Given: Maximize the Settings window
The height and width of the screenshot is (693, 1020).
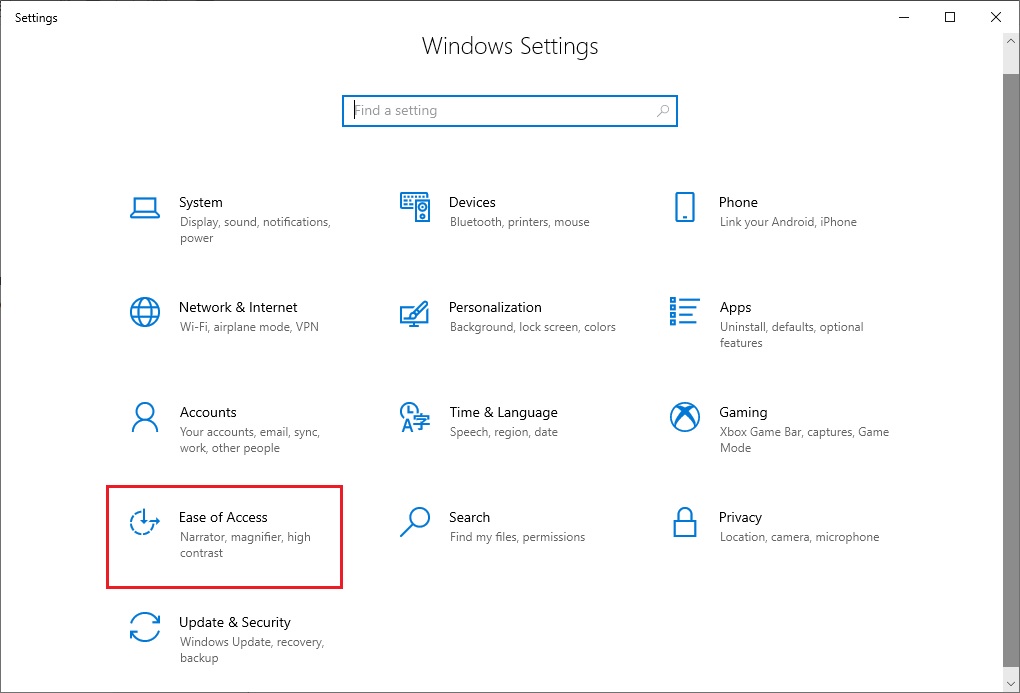Looking at the screenshot, I should point(950,17).
